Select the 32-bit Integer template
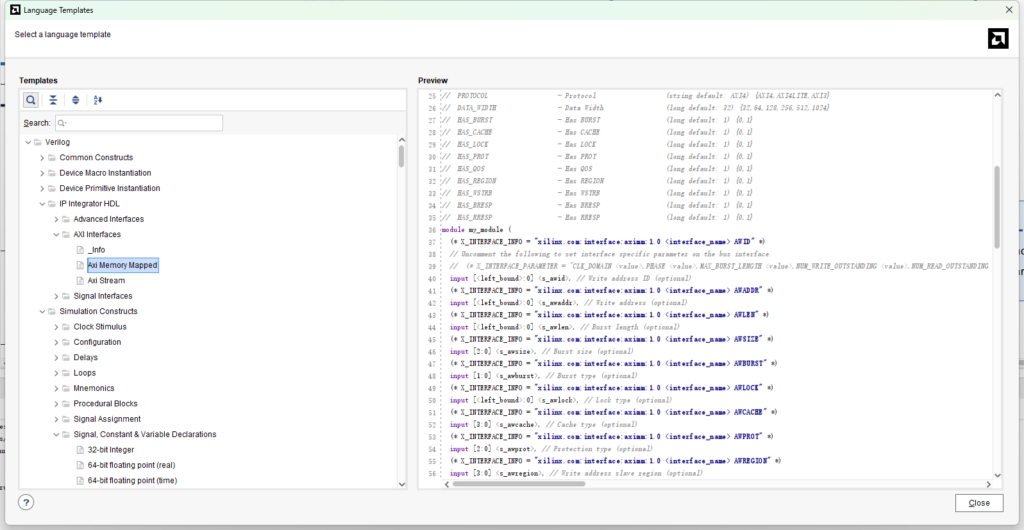 [111, 450]
